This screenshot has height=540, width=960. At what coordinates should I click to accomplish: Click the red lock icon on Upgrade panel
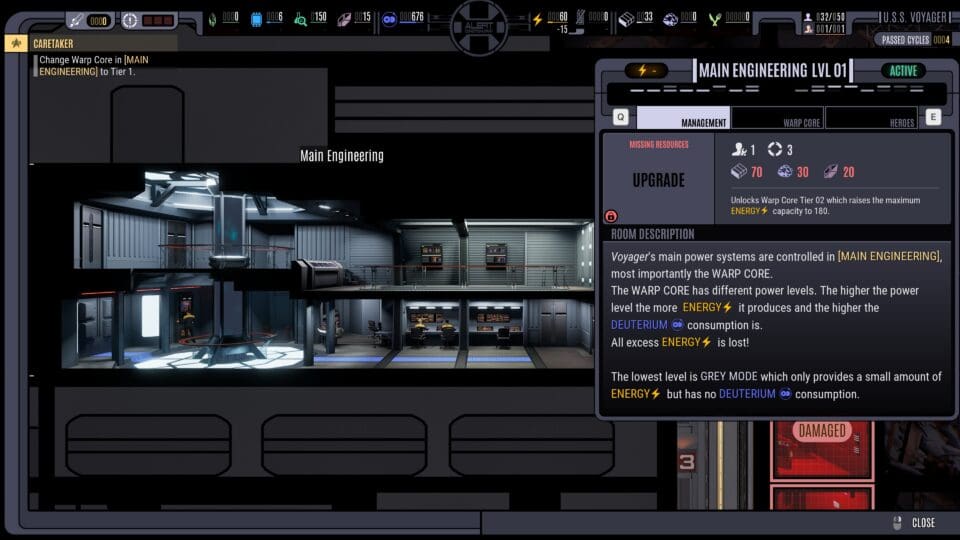pyautogui.click(x=611, y=215)
